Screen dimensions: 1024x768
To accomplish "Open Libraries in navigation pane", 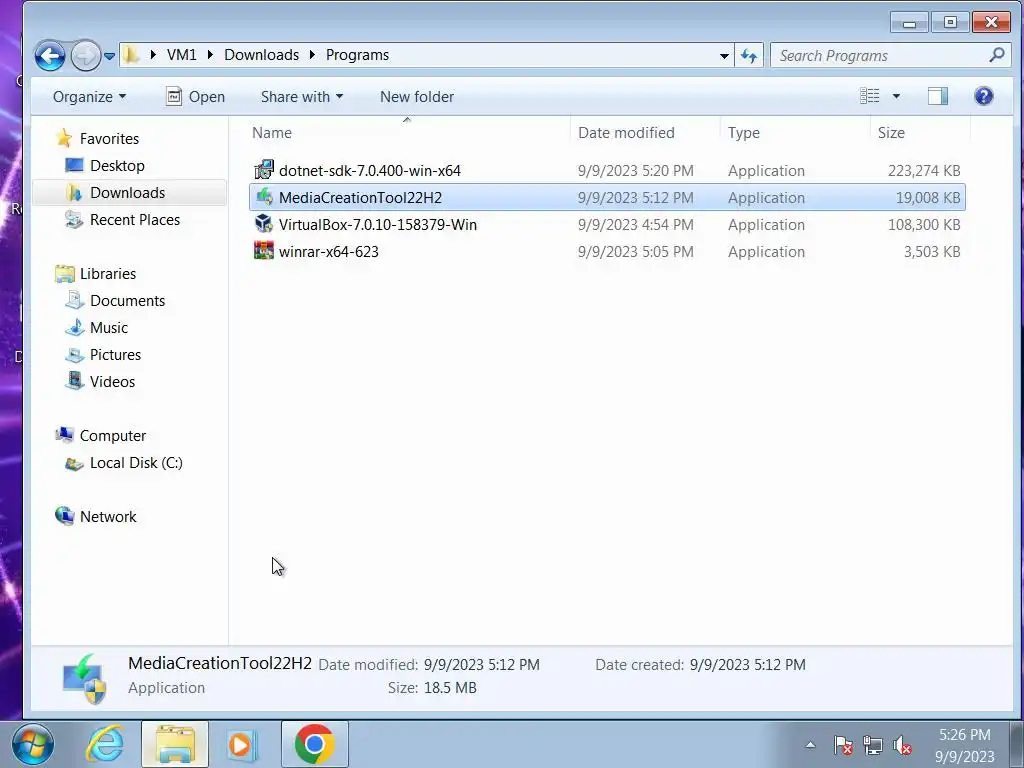I will pyautogui.click(x=108, y=274).
